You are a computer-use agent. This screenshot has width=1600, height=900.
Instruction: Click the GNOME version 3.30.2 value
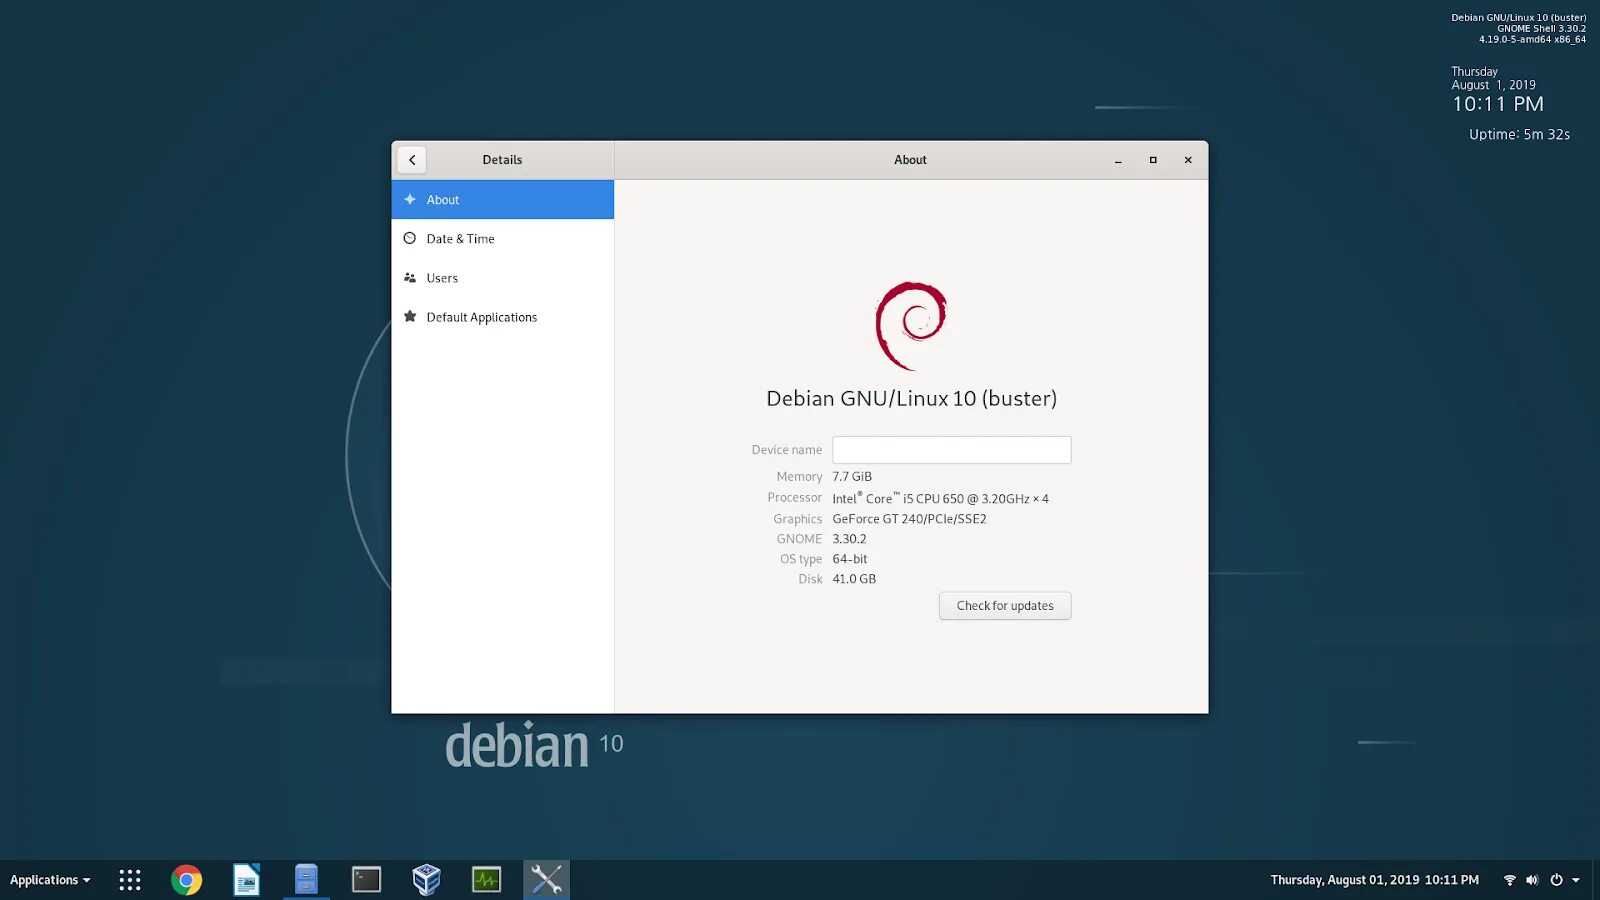coord(849,539)
